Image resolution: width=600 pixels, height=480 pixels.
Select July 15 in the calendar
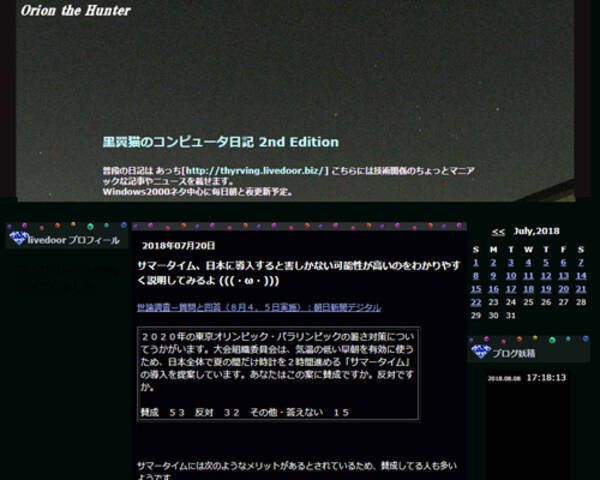(476, 289)
